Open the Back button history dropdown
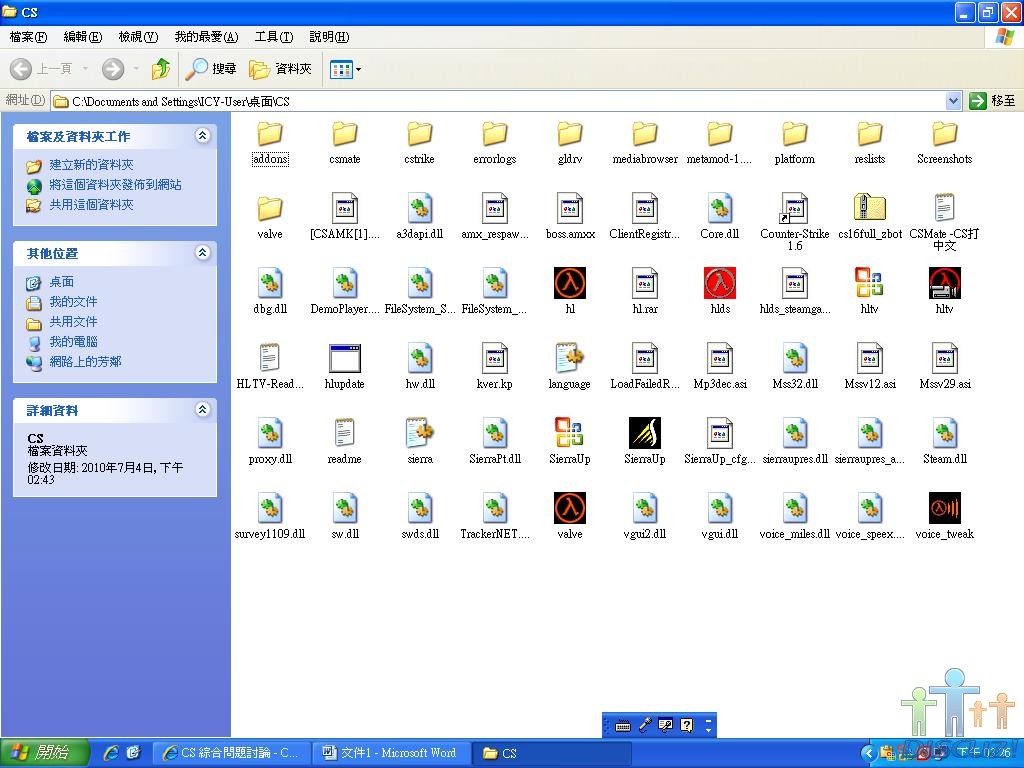 [x=85, y=69]
